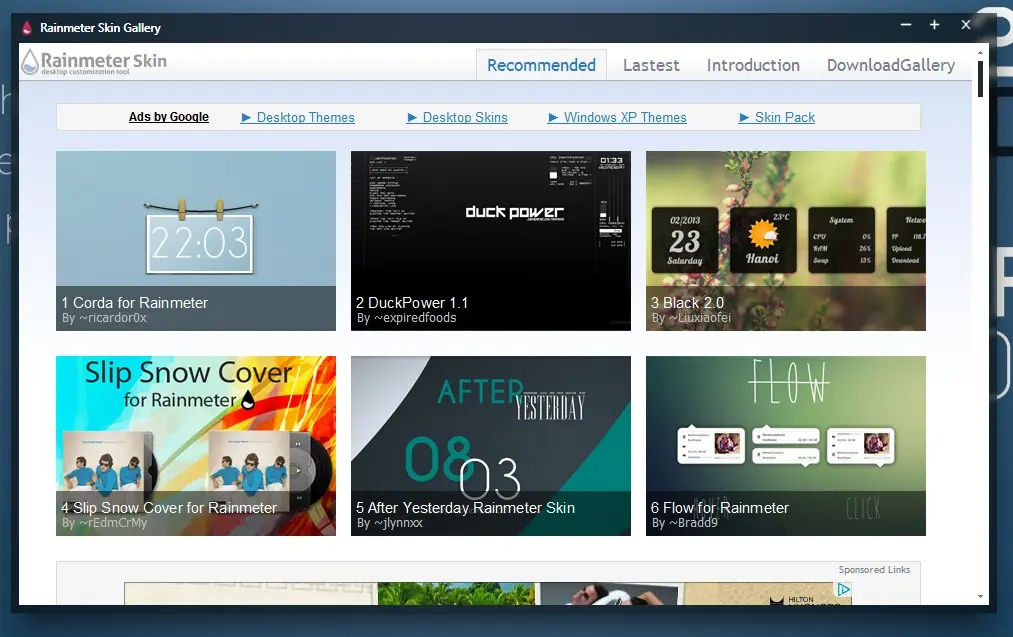Click the Sponsored Links label
Screen dimensions: 1013x637
(x=874, y=570)
